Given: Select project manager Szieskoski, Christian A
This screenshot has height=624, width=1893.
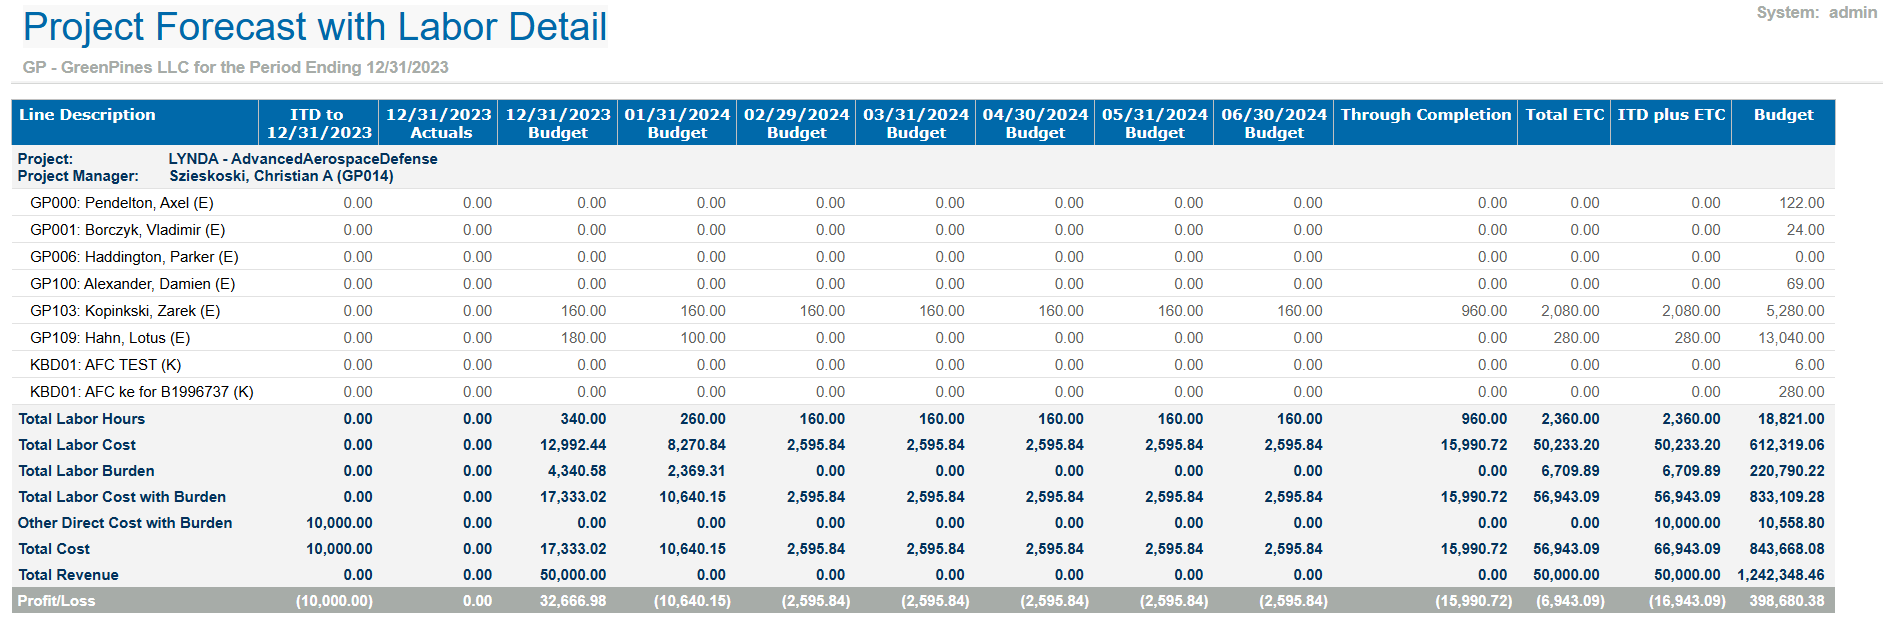Looking at the screenshot, I should click(x=281, y=176).
